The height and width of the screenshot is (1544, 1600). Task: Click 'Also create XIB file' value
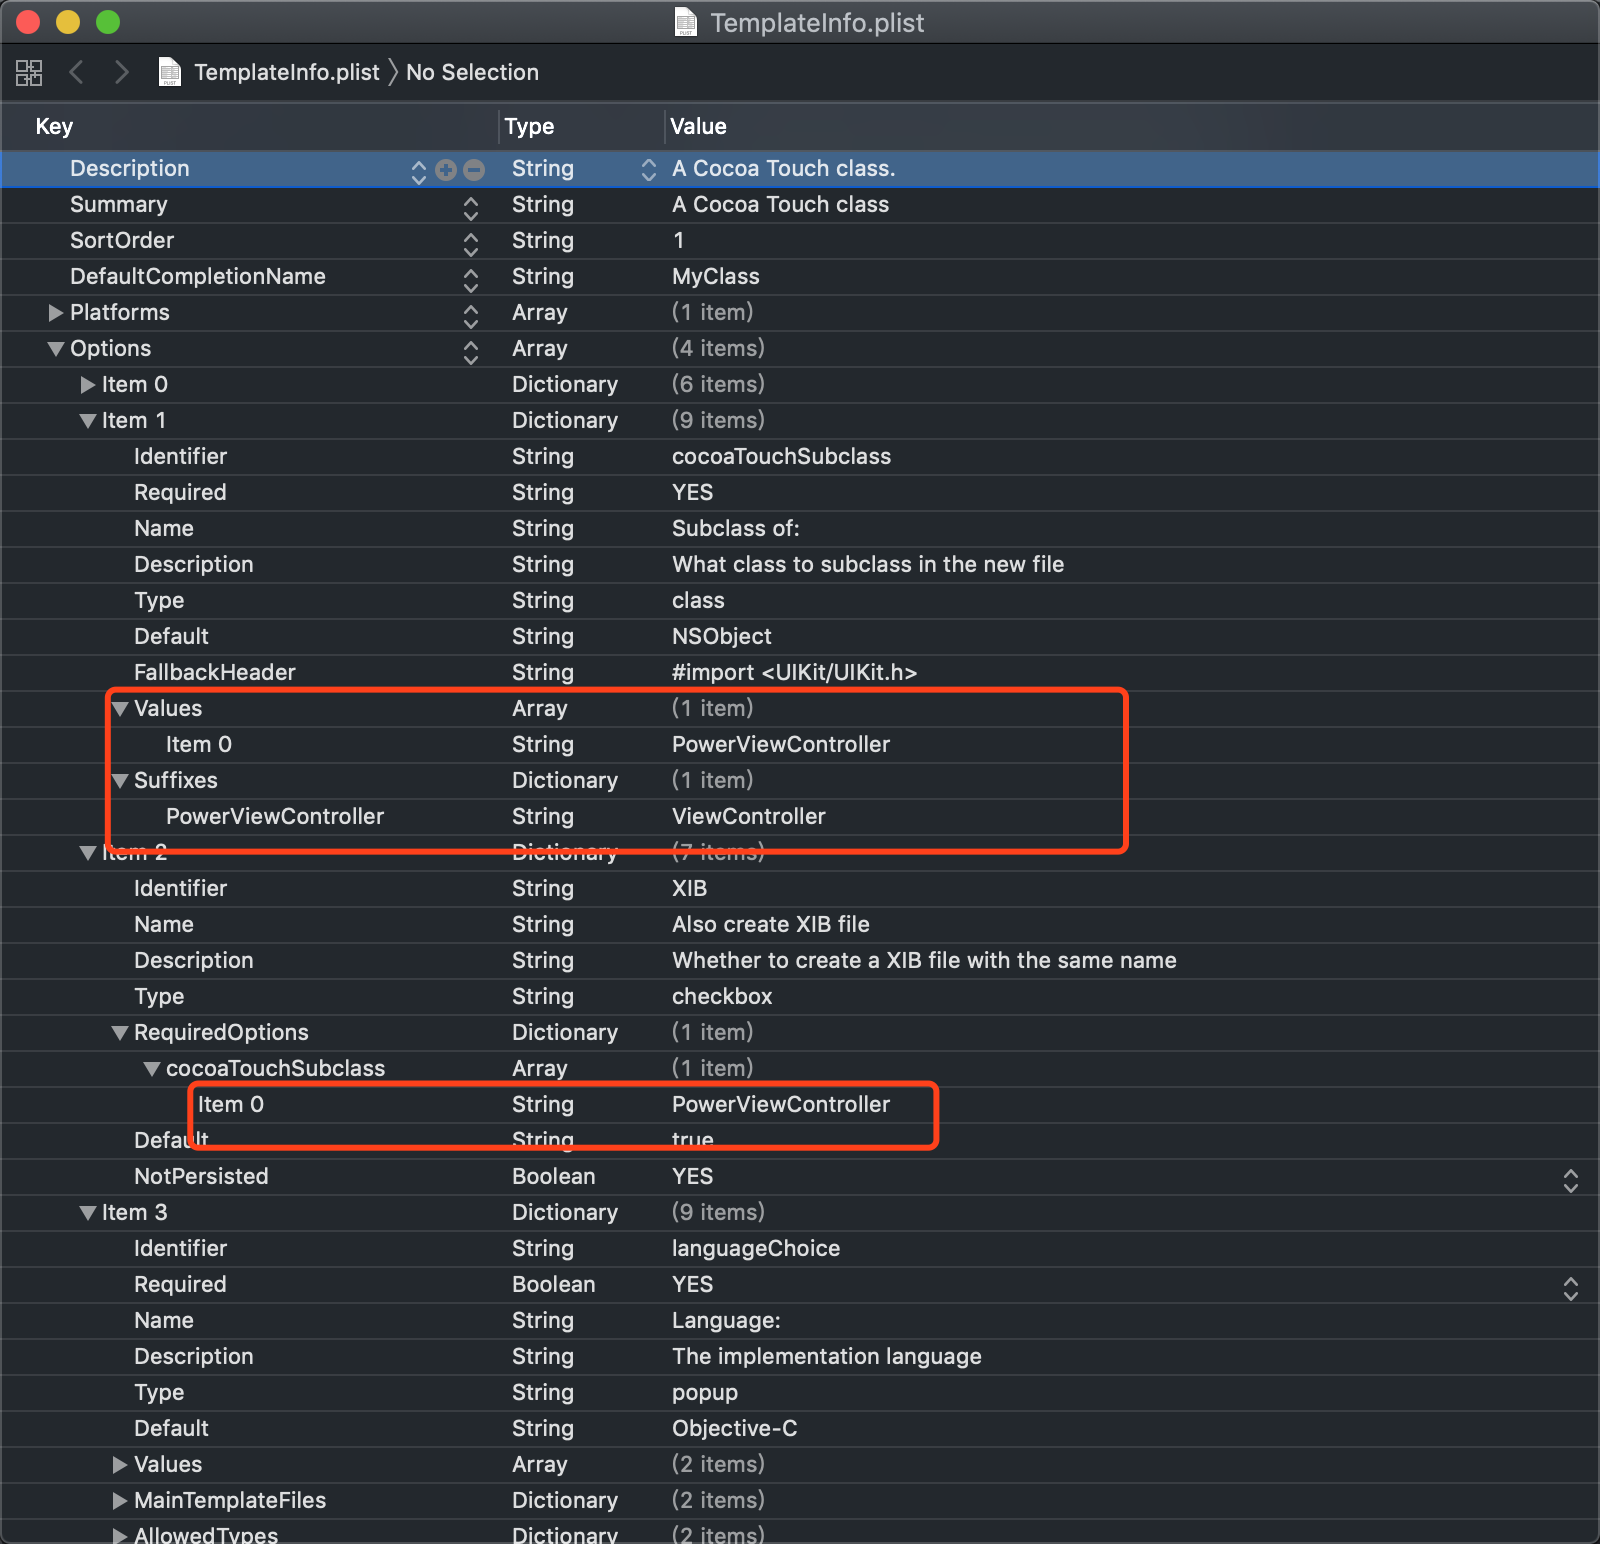click(771, 924)
